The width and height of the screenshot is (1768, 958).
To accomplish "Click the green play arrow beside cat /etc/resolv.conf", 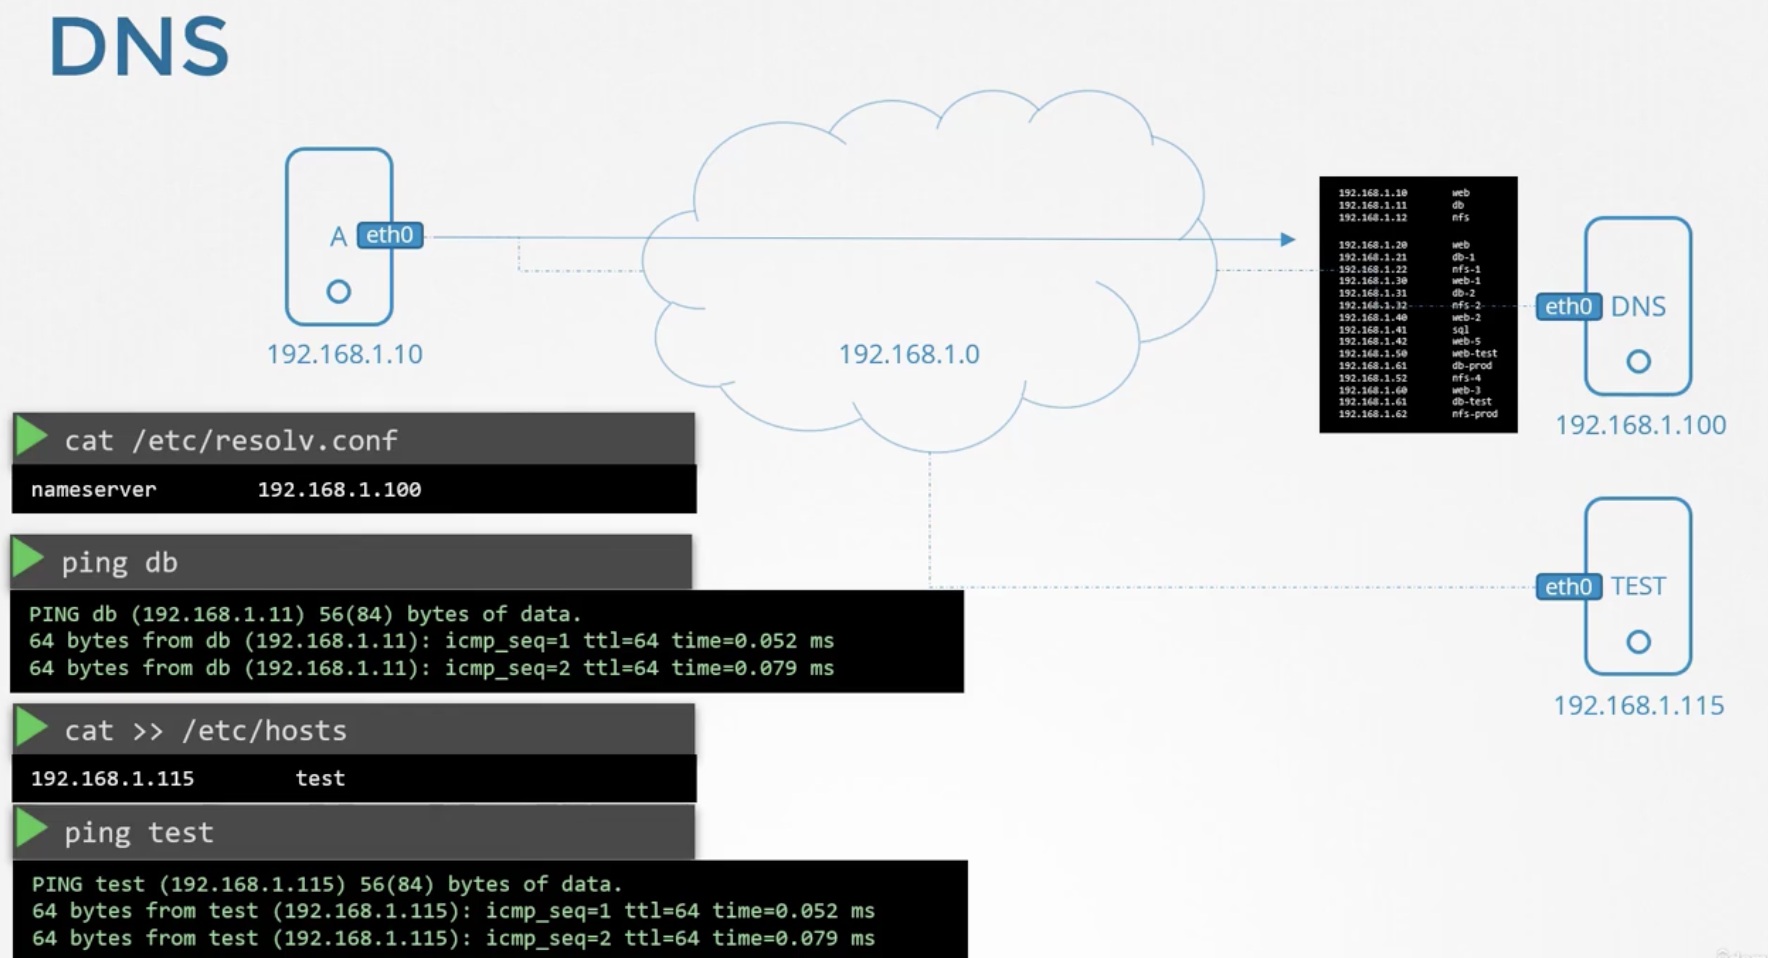I will (32, 437).
